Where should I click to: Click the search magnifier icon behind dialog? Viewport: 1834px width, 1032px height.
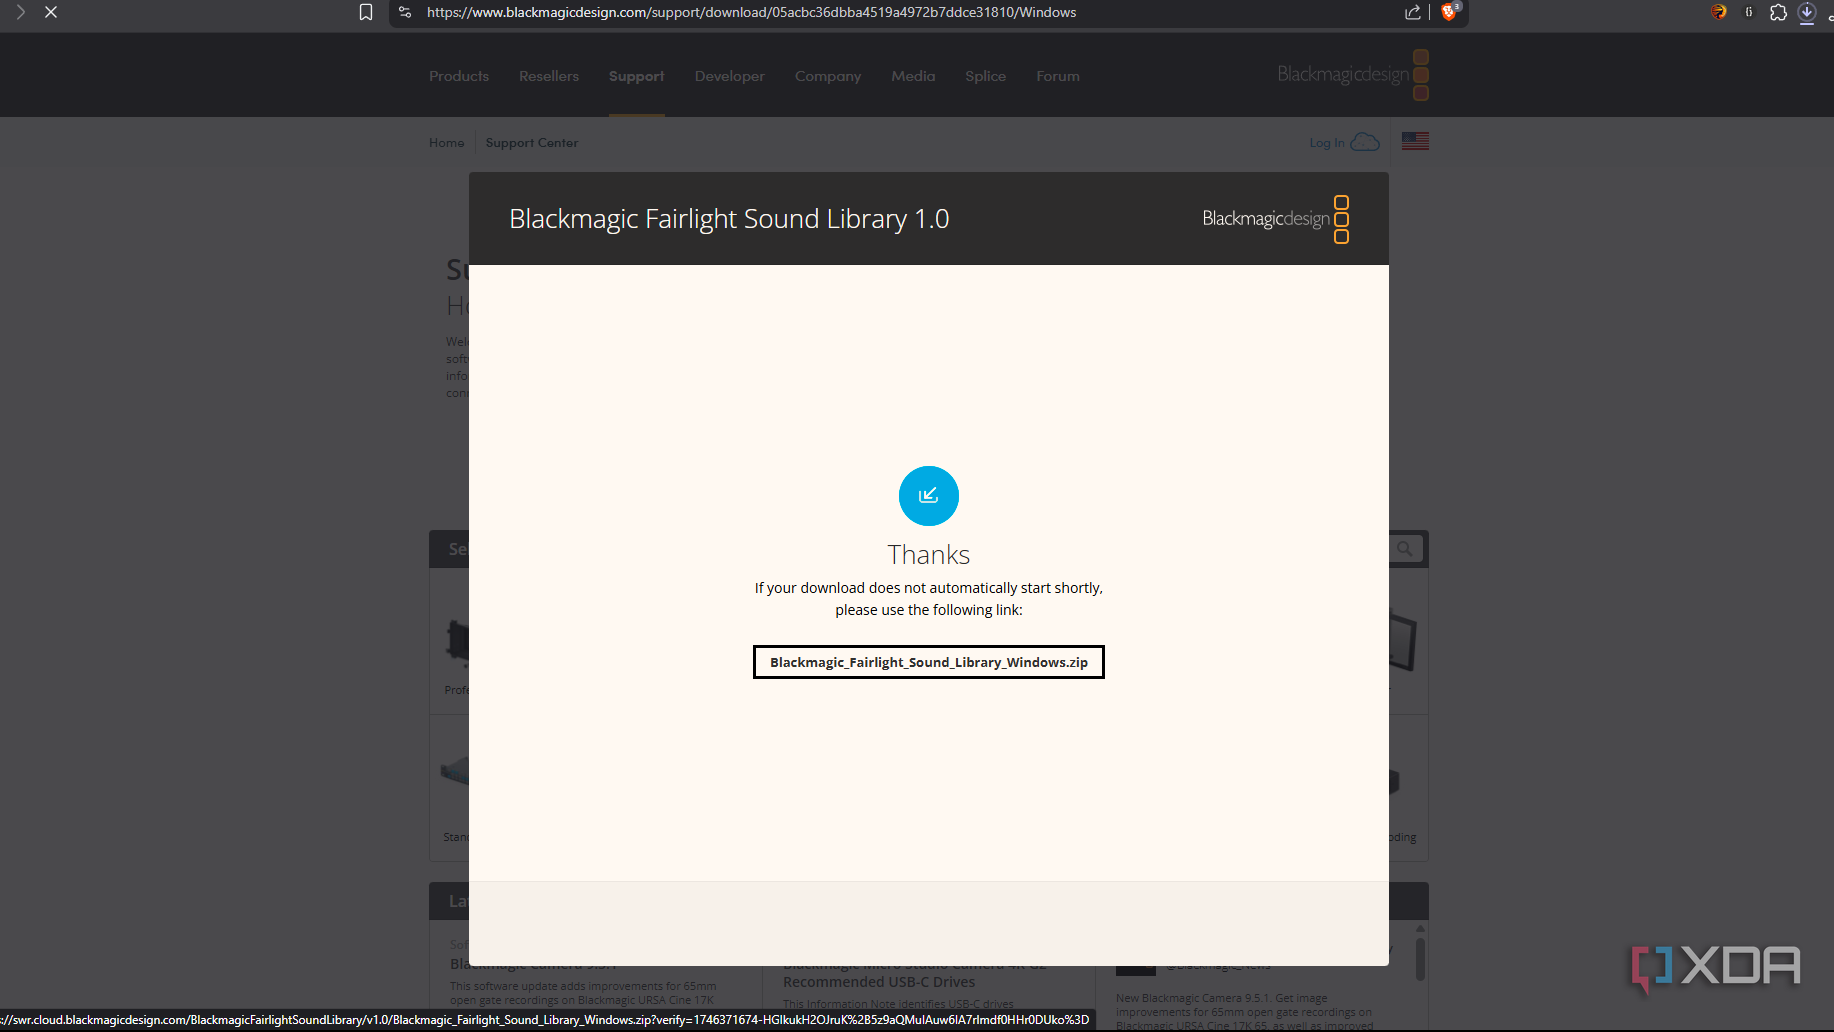click(1405, 549)
